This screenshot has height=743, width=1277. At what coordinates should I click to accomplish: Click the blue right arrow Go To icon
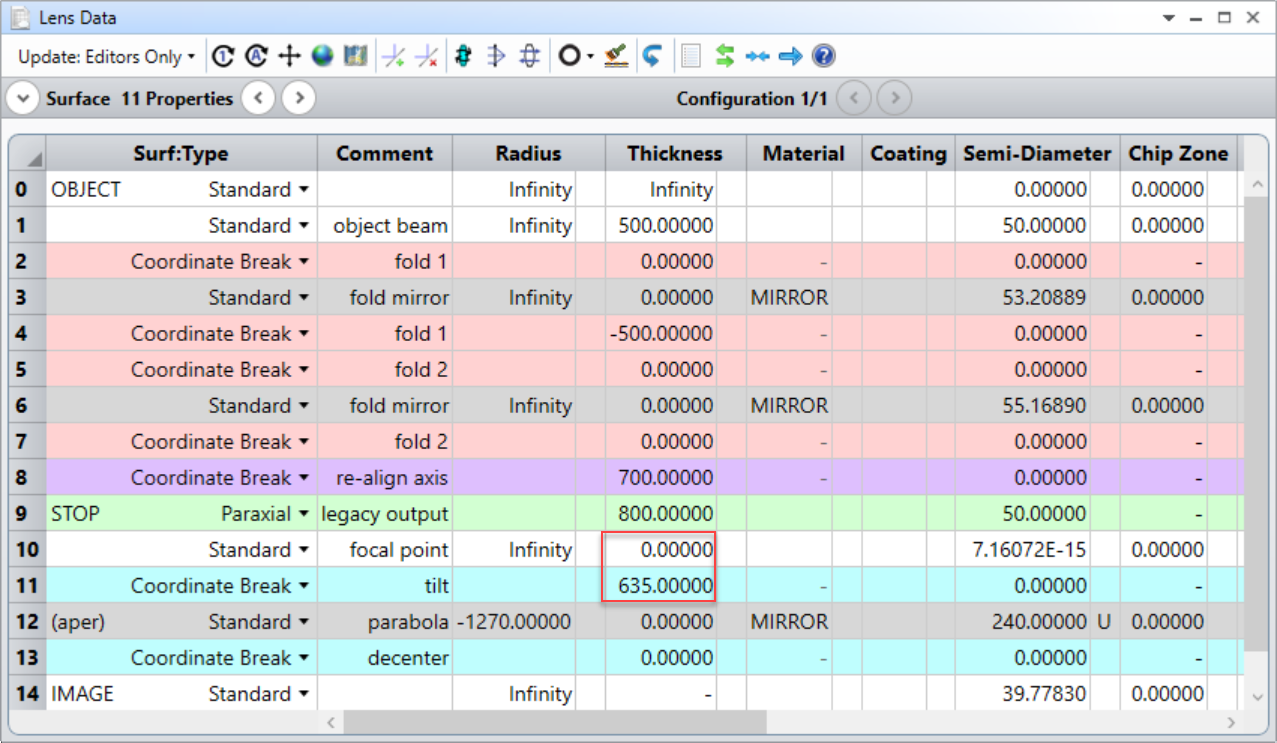[x=790, y=57]
